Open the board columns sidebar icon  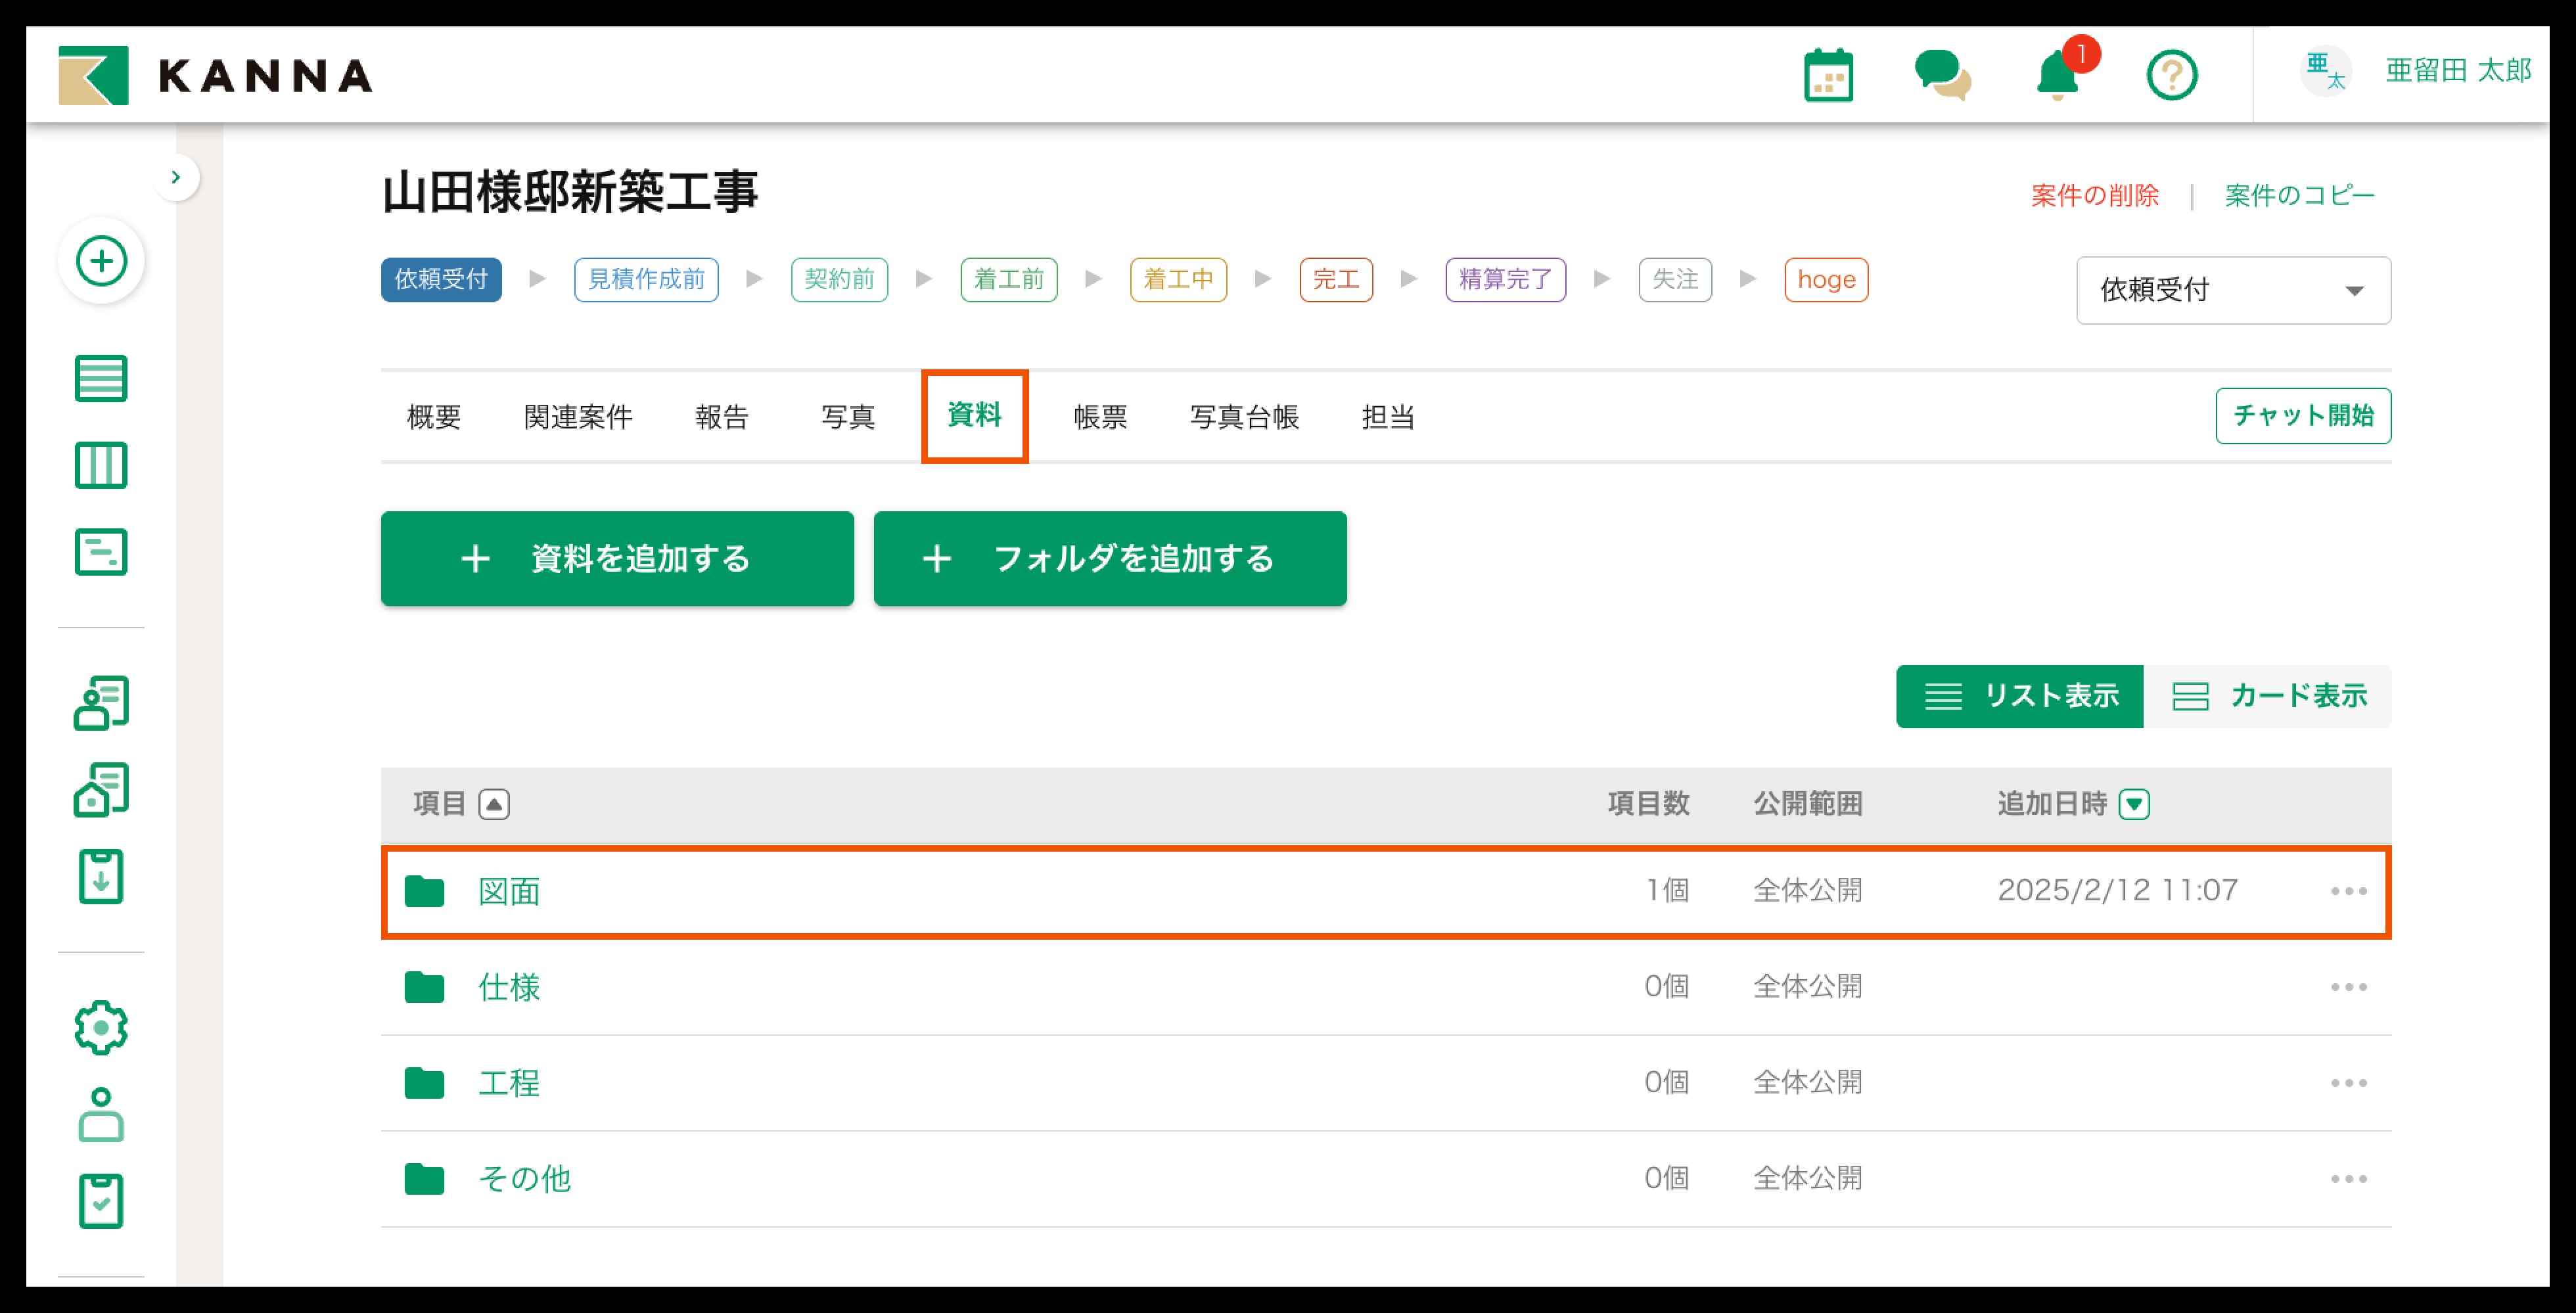click(x=101, y=466)
